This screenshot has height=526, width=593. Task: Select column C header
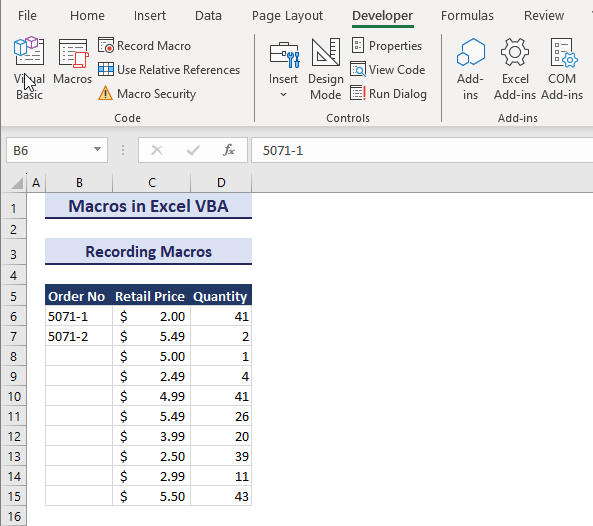(x=152, y=183)
